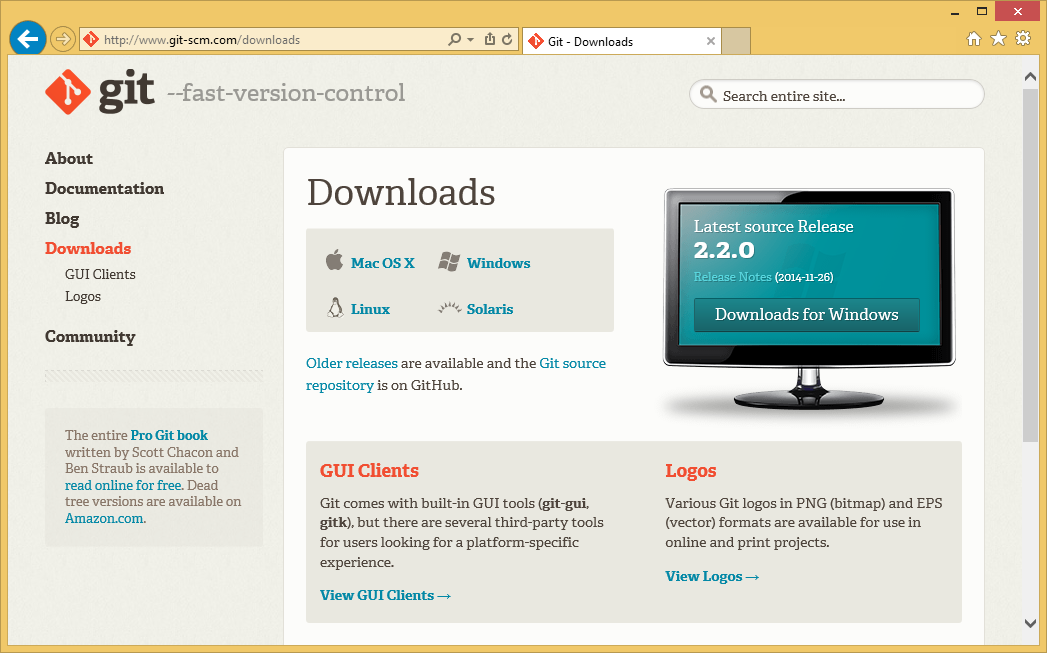1047x653 pixels.
Task: Click the Linux penguin icon
Action: [x=335, y=308]
